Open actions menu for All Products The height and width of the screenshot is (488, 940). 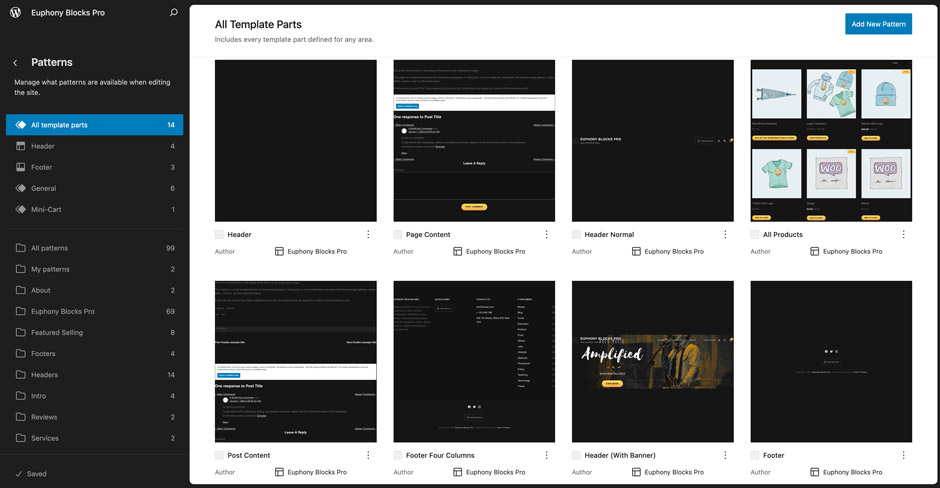[x=903, y=235]
